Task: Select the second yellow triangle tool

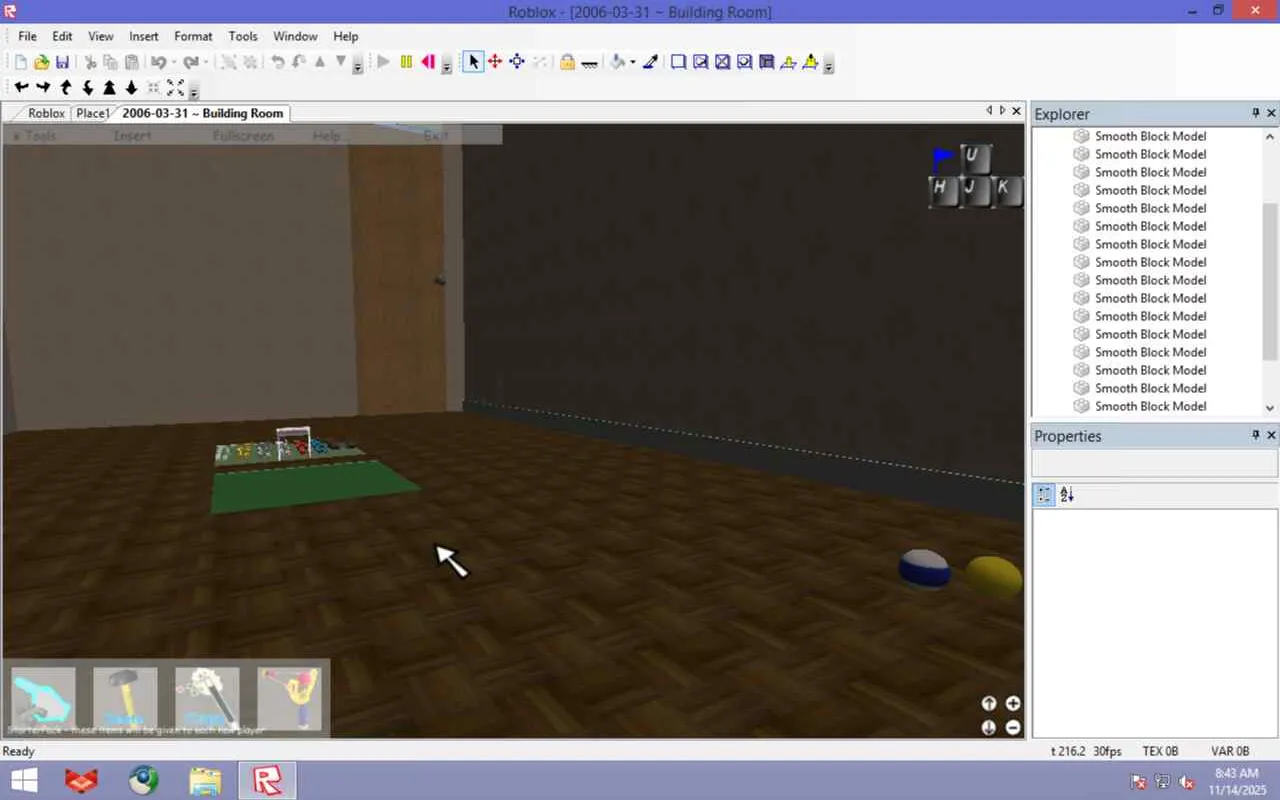Action: click(x=810, y=62)
